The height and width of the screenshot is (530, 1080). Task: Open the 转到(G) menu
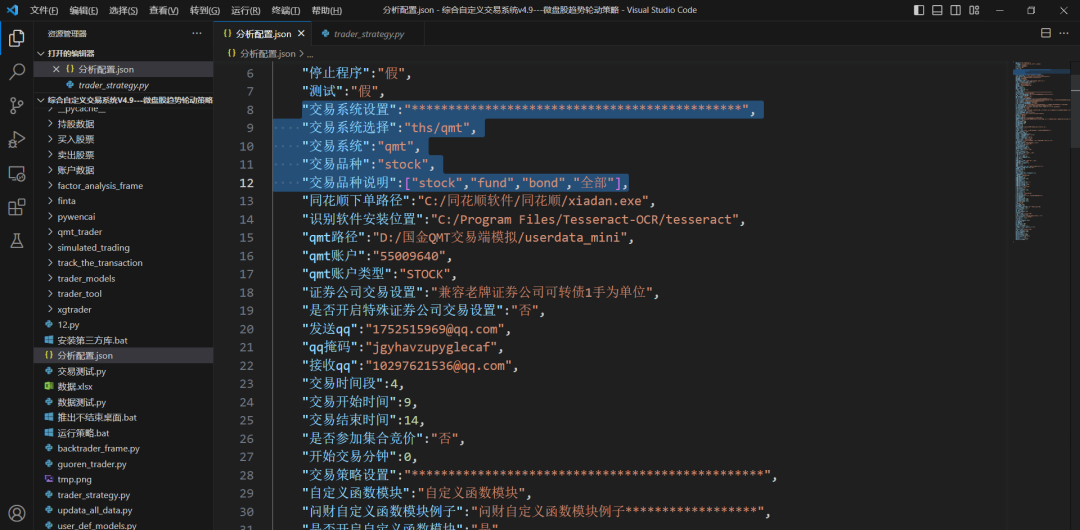[x=205, y=10]
